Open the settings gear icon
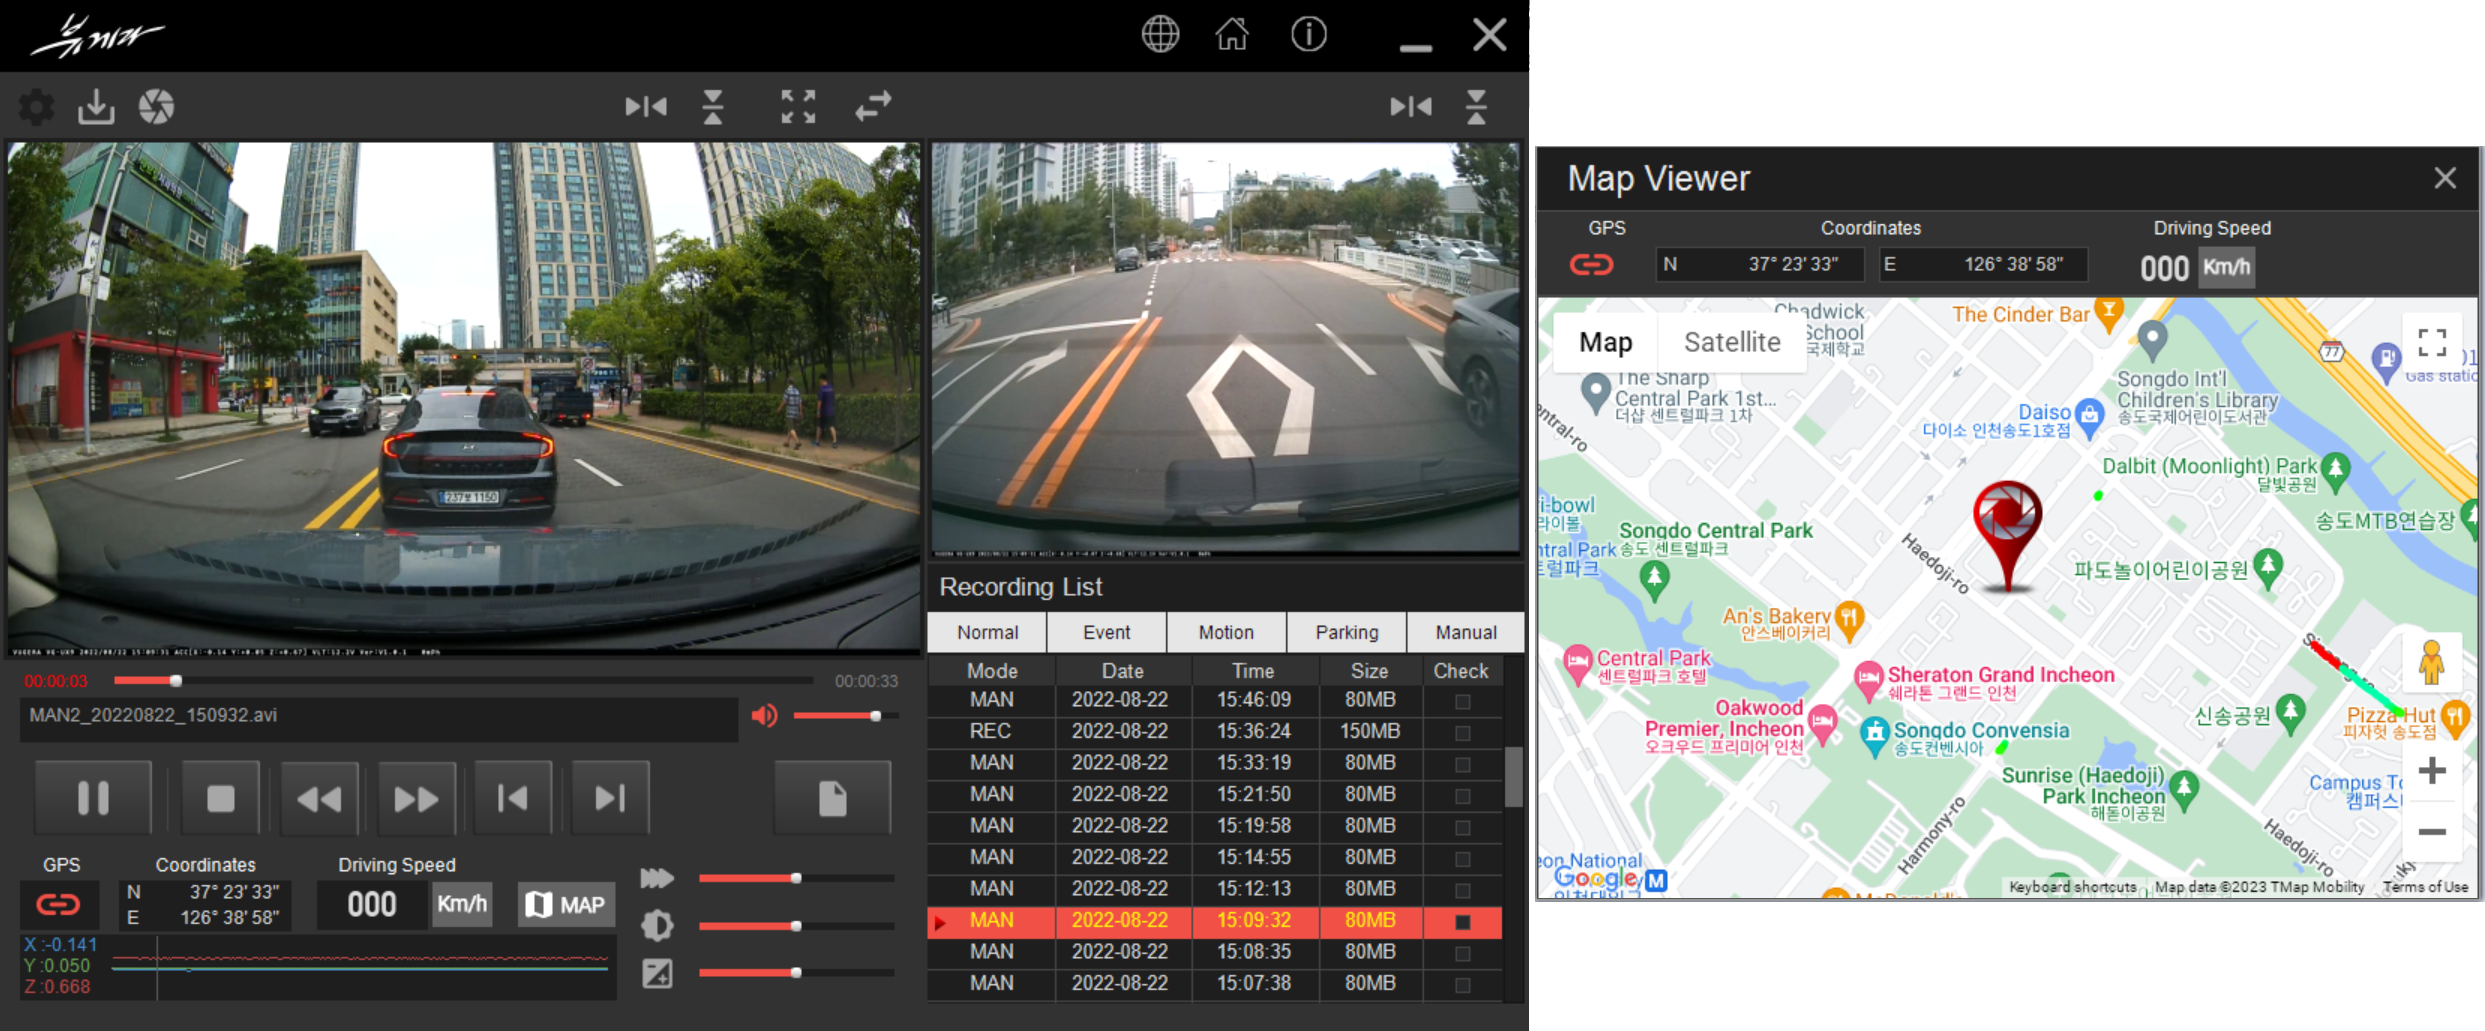Screen dimensions: 2485x1031 36,107
